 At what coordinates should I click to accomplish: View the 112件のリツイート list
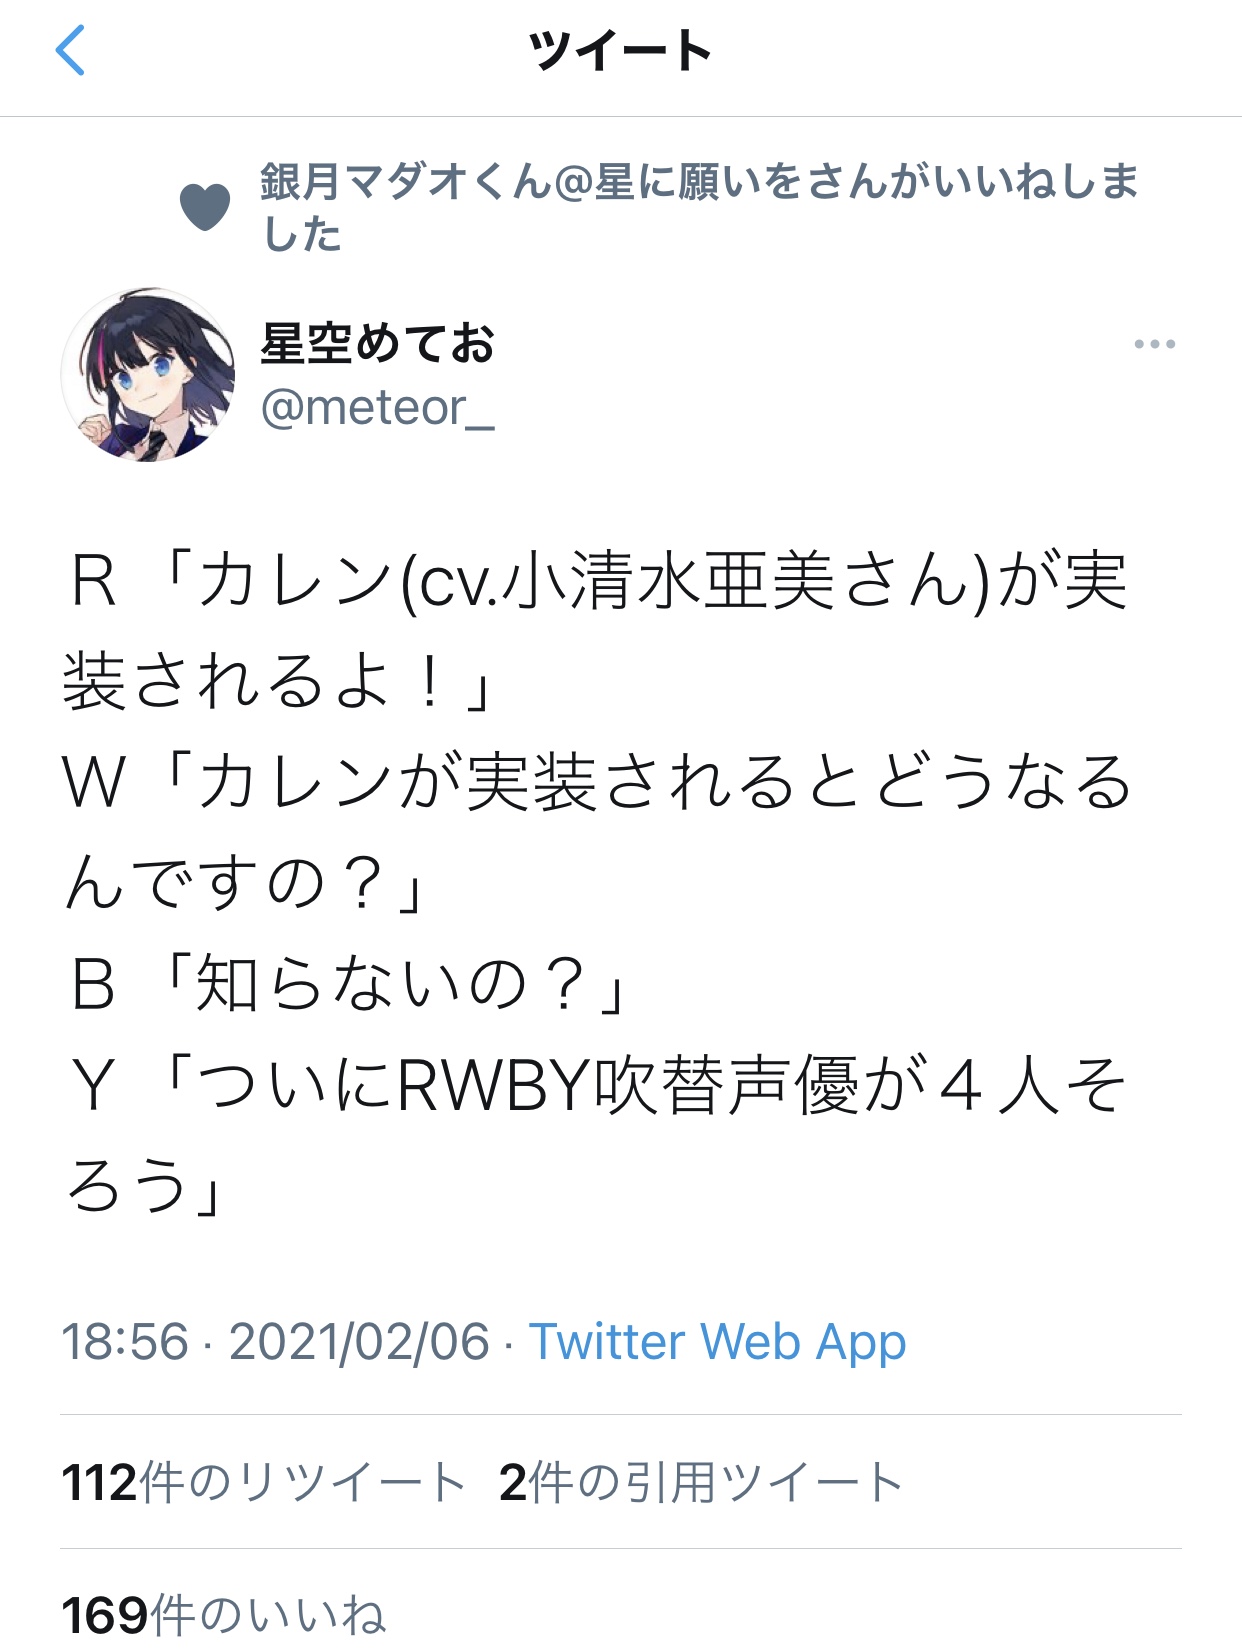pyautogui.click(x=263, y=1482)
